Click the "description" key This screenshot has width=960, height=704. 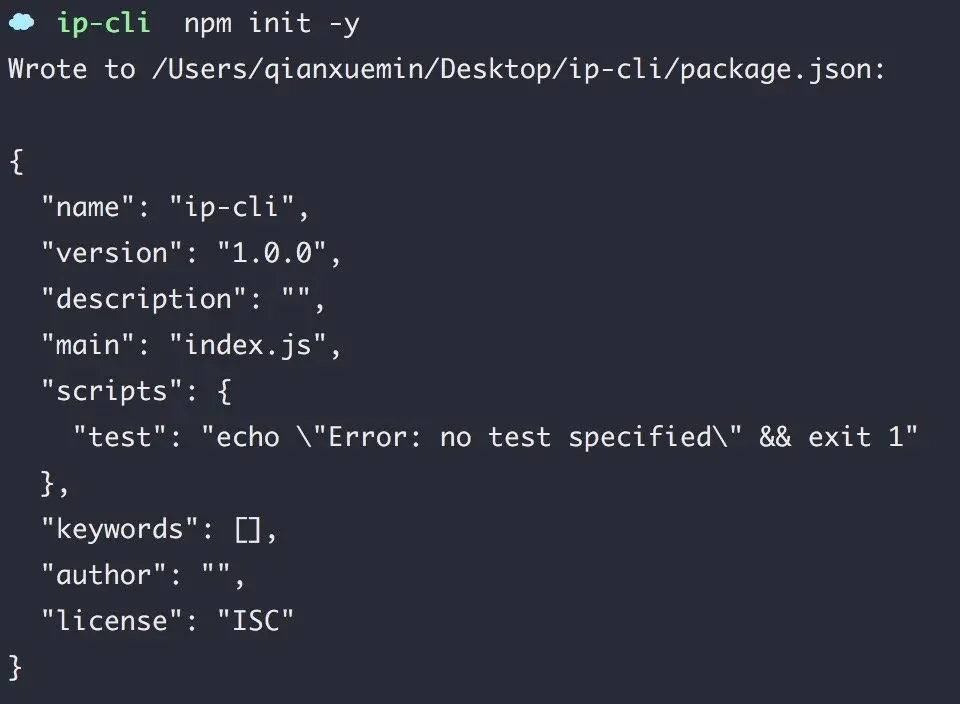click(x=143, y=299)
